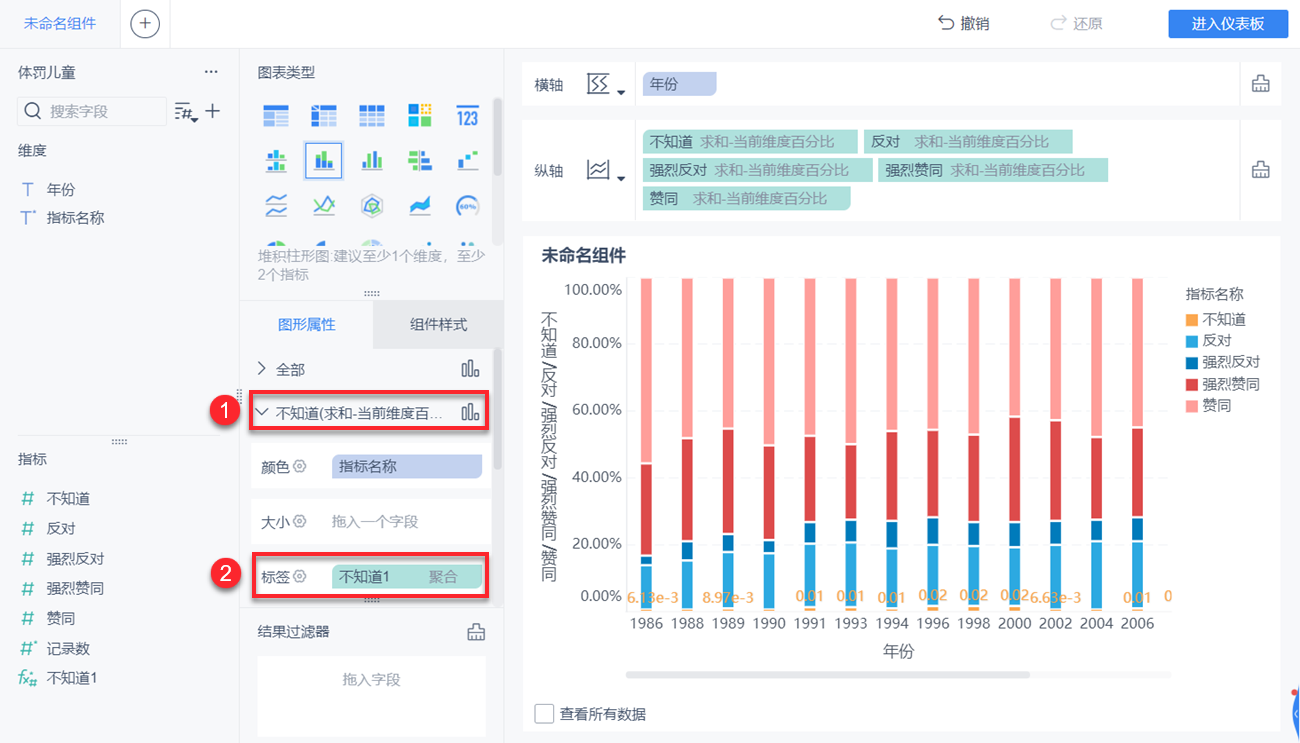Open 大小 settings gear
Image resolution: width=1300 pixels, height=743 pixels.
click(x=299, y=521)
